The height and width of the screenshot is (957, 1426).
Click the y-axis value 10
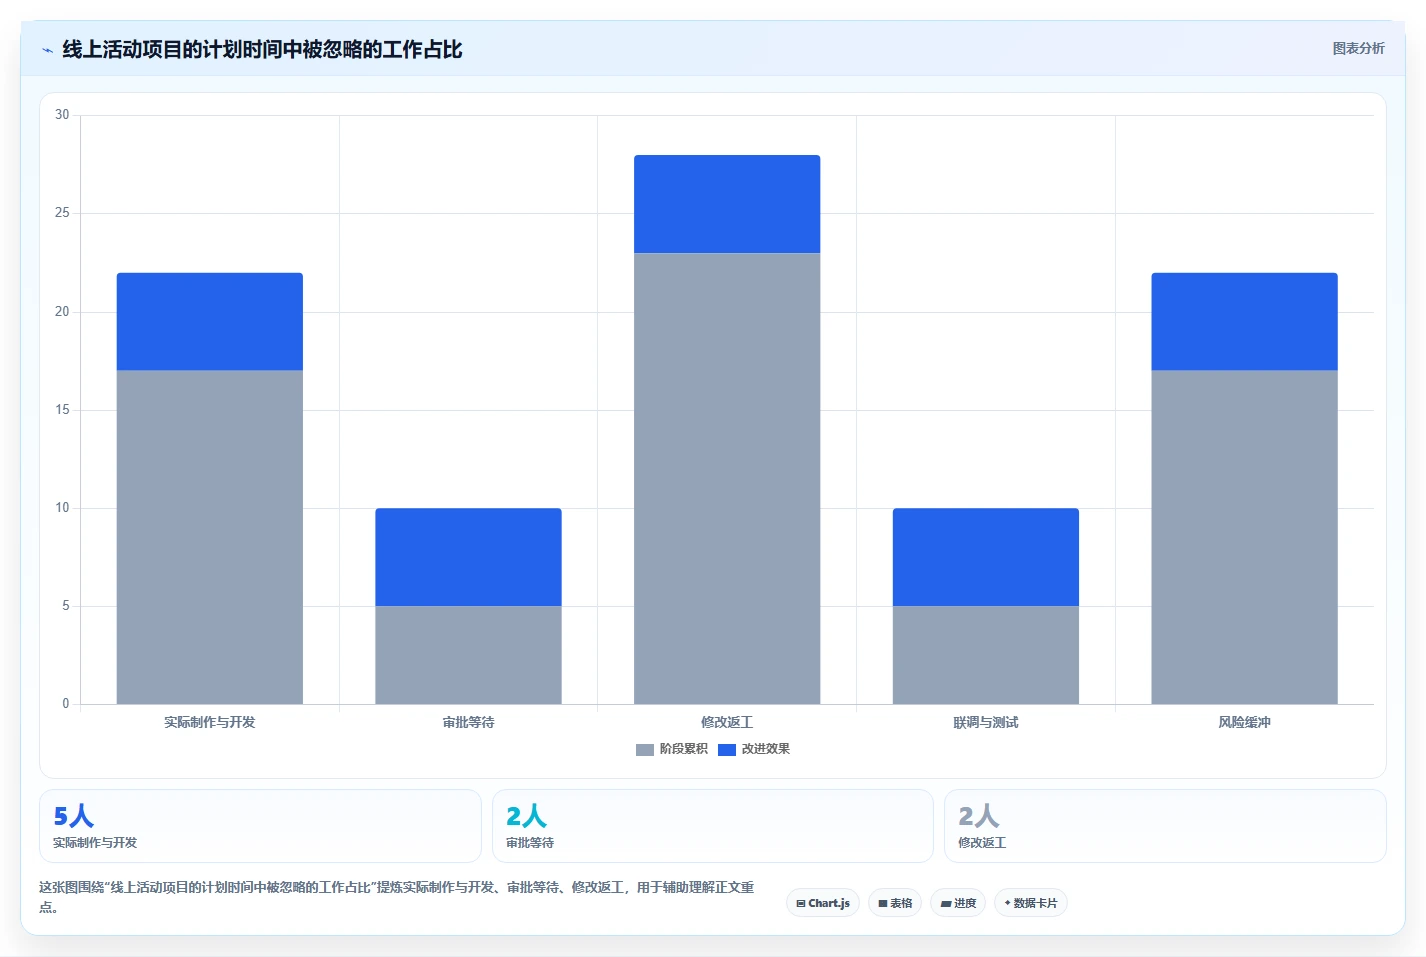pos(62,508)
